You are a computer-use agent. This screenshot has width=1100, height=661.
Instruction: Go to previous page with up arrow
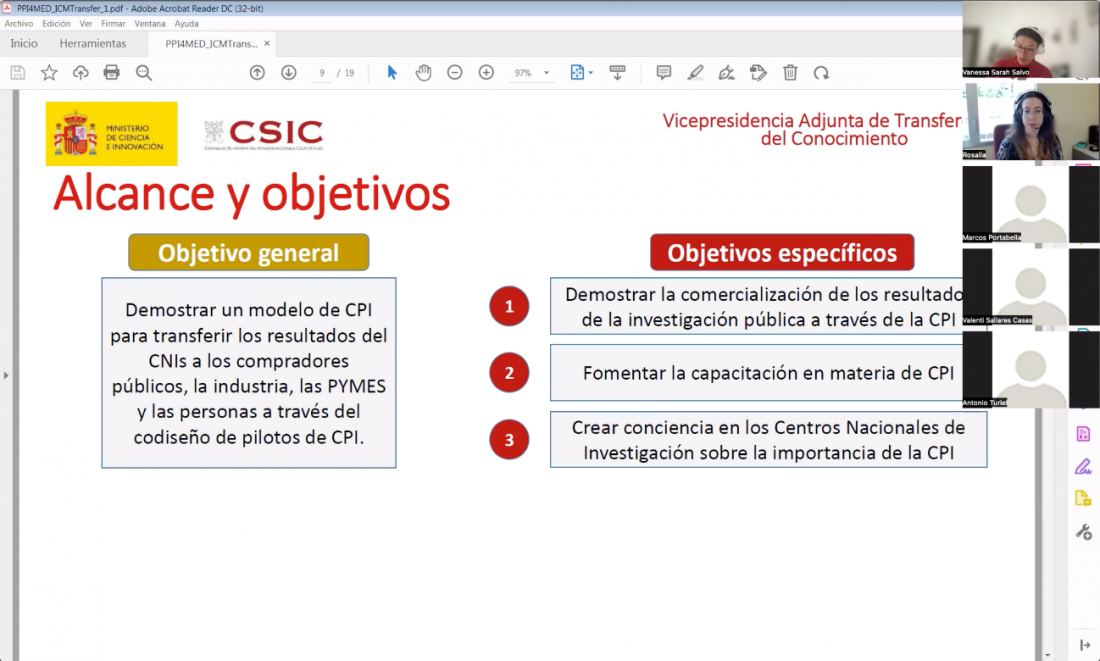pyautogui.click(x=257, y=72)
